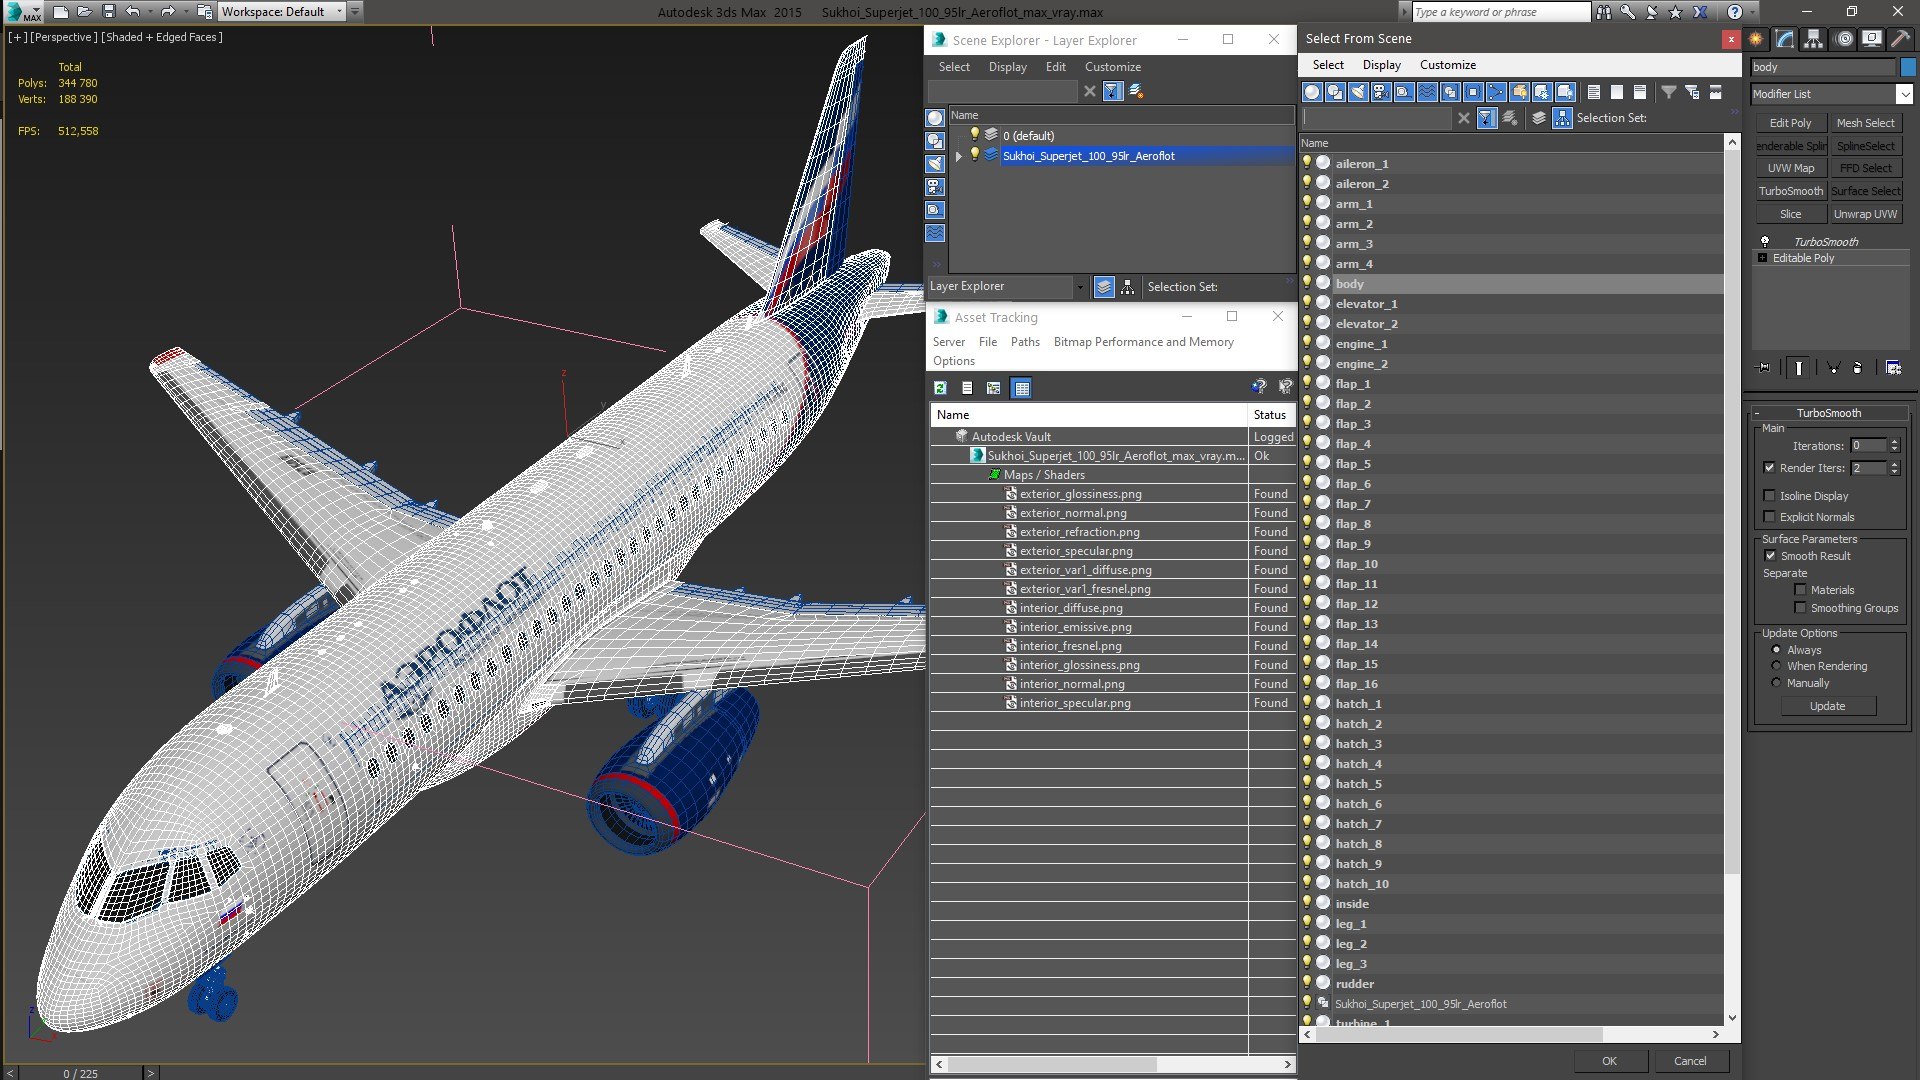
Task: Open the Motion command panel tab
Action: (1844, 39)
